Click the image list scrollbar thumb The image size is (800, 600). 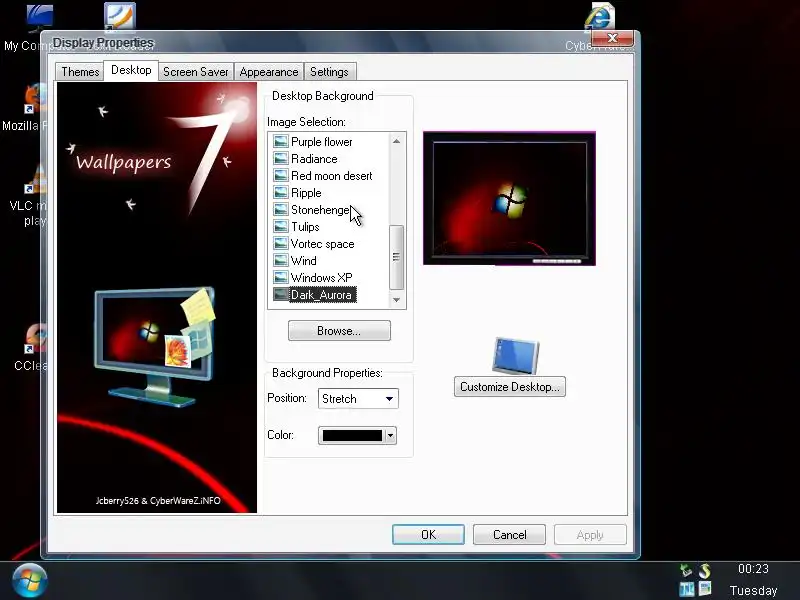396,257
